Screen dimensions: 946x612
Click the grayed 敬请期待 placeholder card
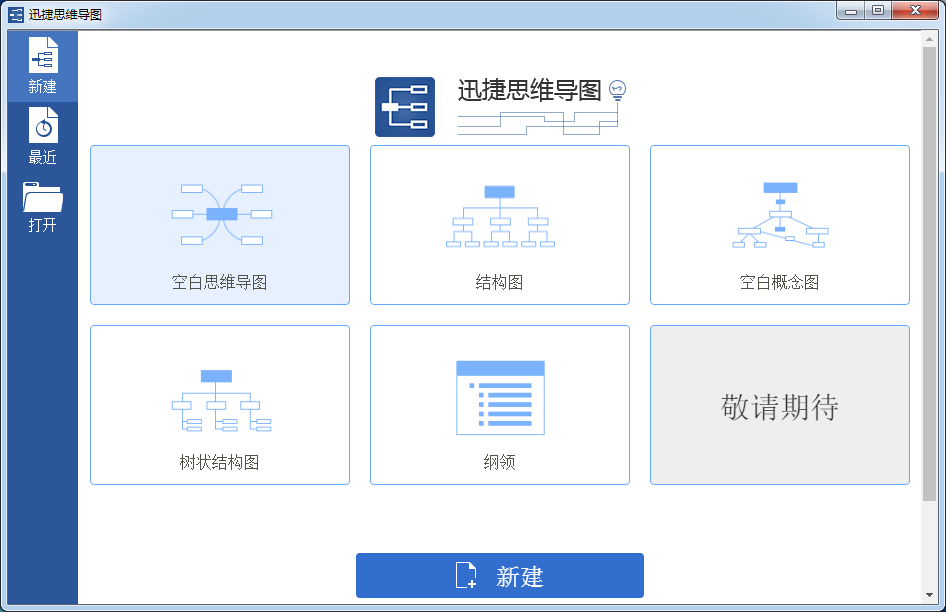tap(779, 404)
